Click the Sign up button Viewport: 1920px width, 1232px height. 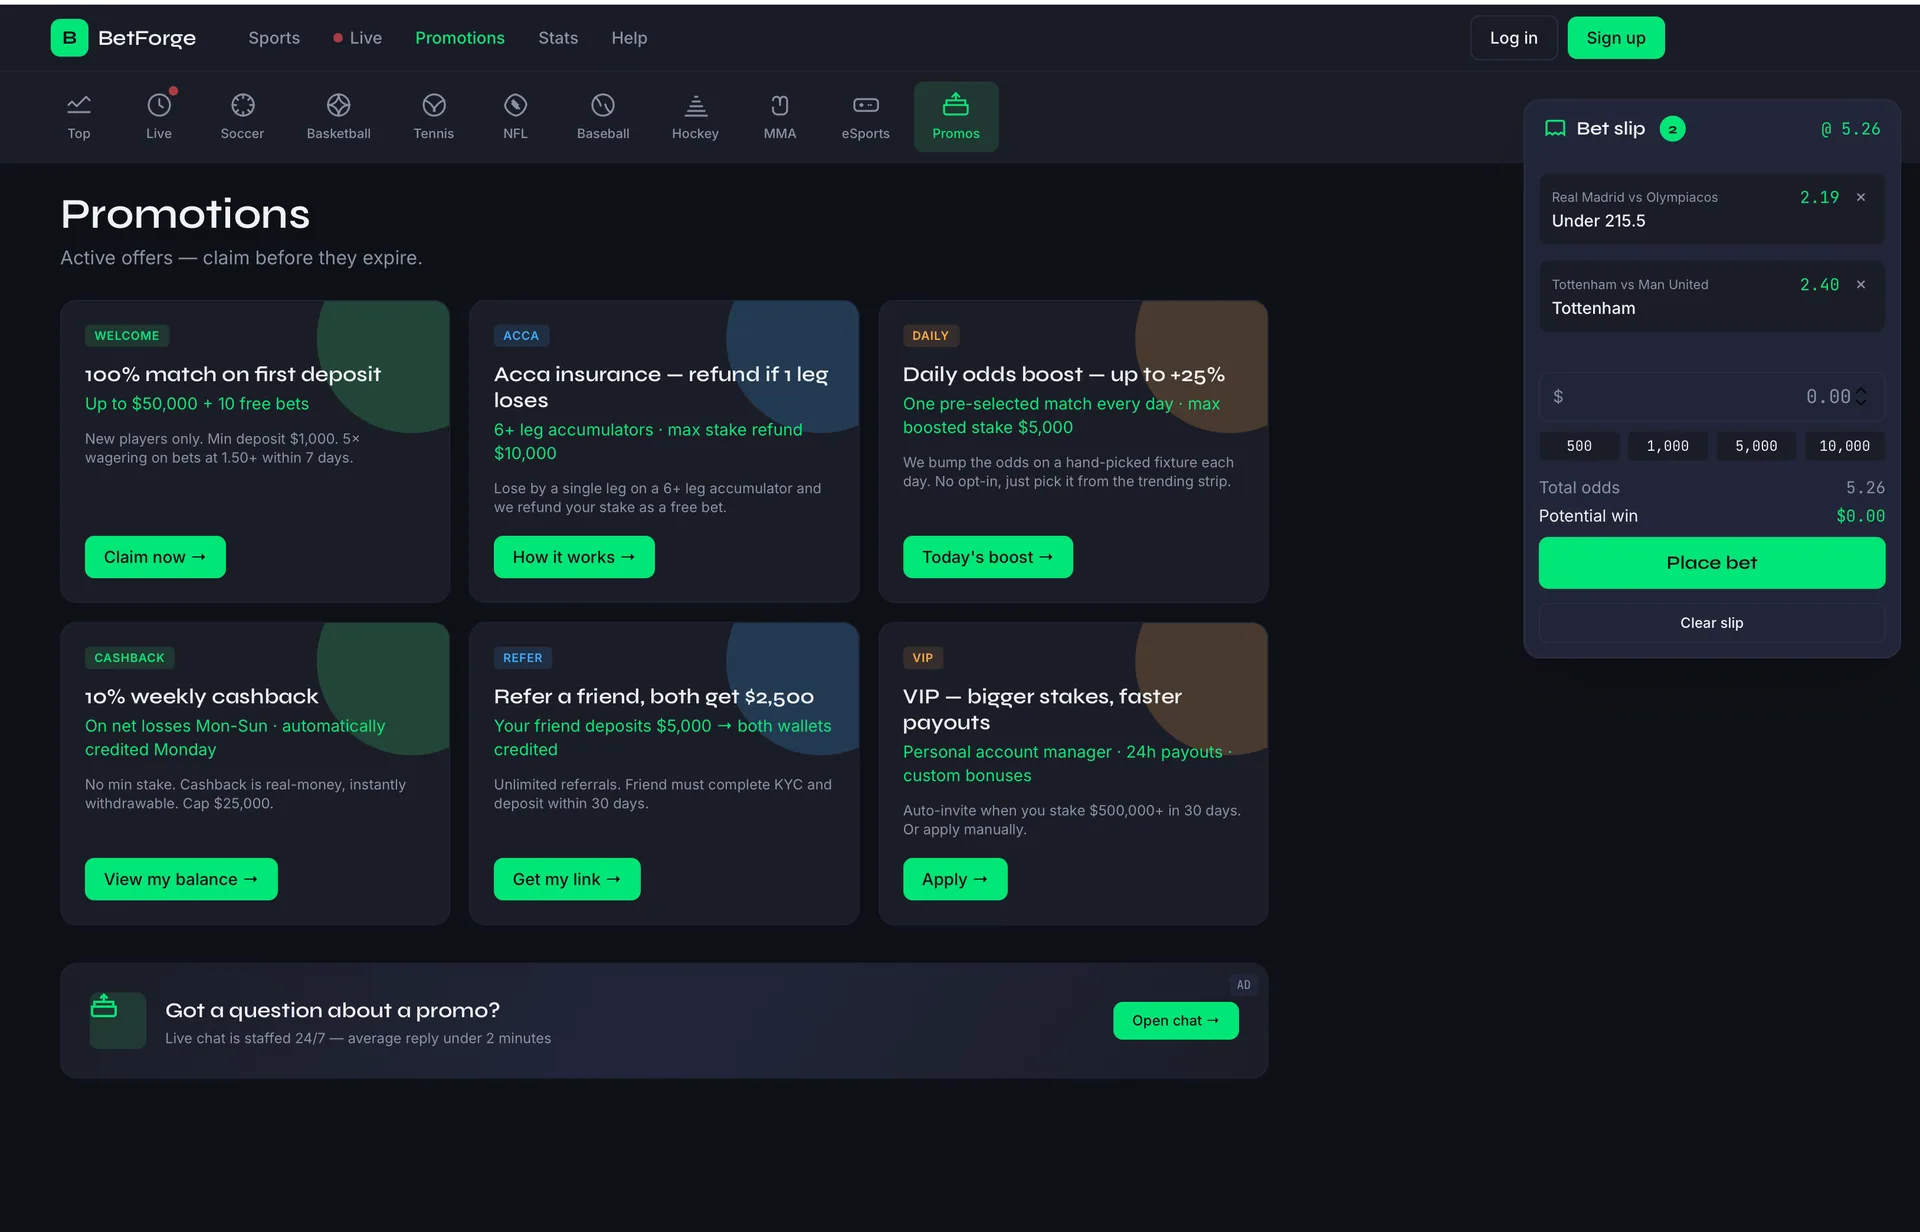(1615, 38)
